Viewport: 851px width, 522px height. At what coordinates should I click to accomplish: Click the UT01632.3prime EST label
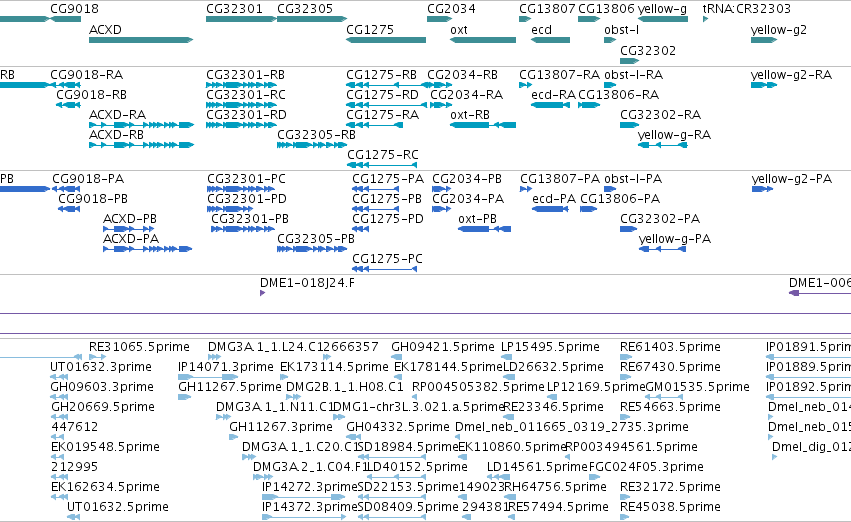point(101,367)
